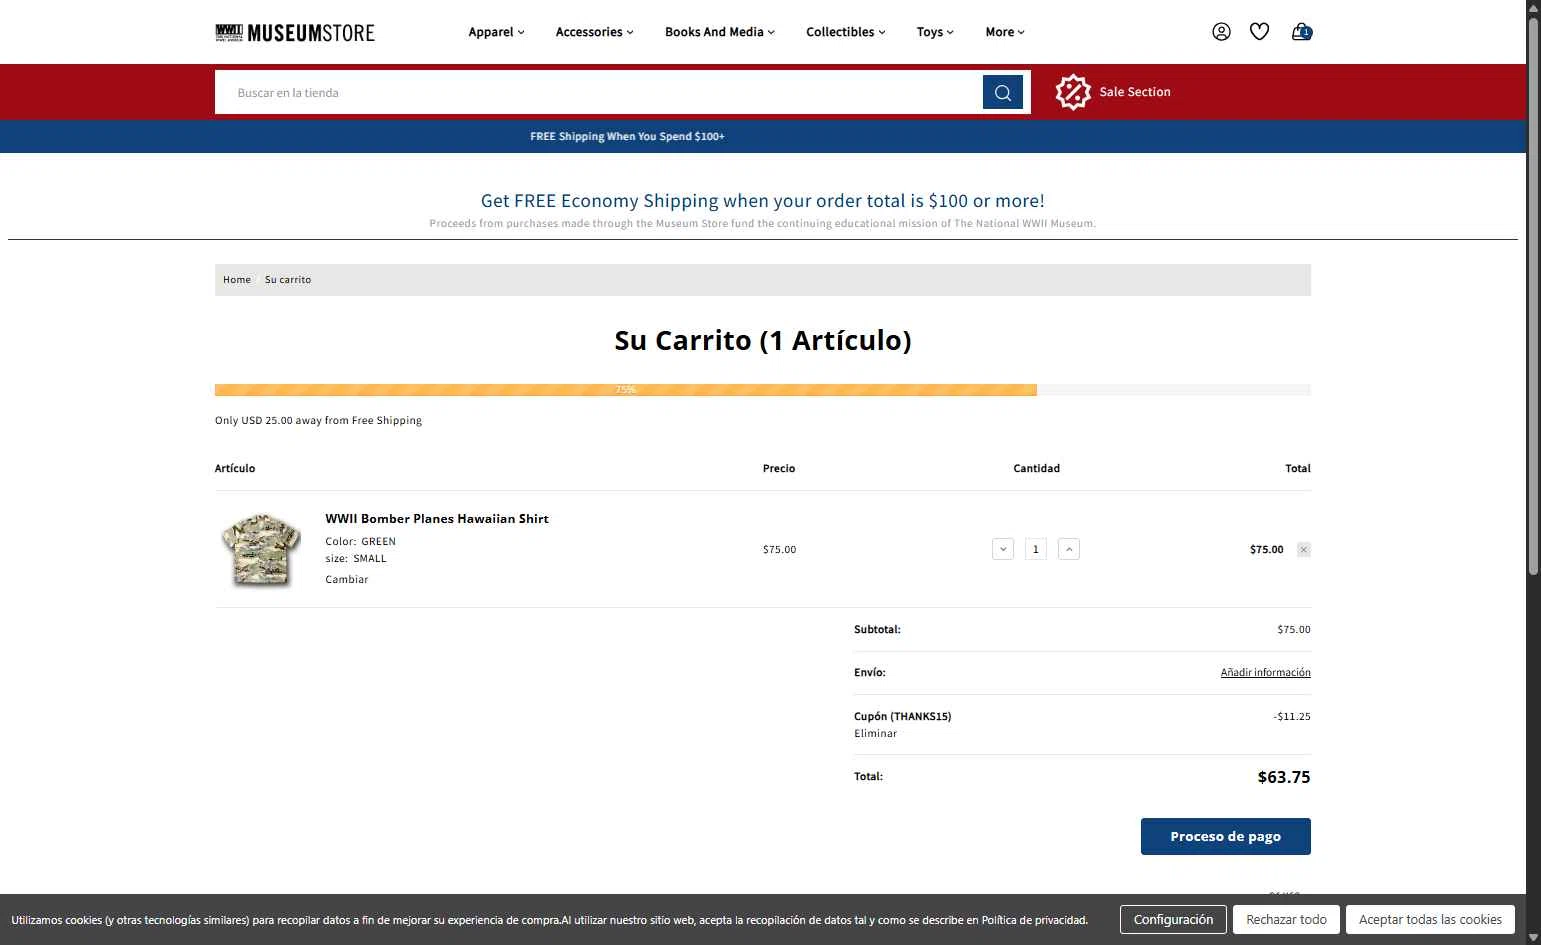Screen dimensions: 1541x945
Task: Click the Subtotal $75.00 value
Action: 1294,630
